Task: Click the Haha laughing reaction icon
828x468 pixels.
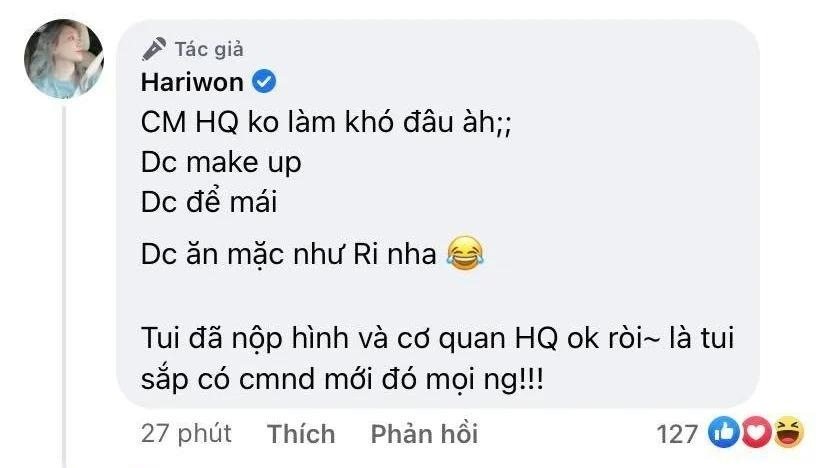Action: 788,433
